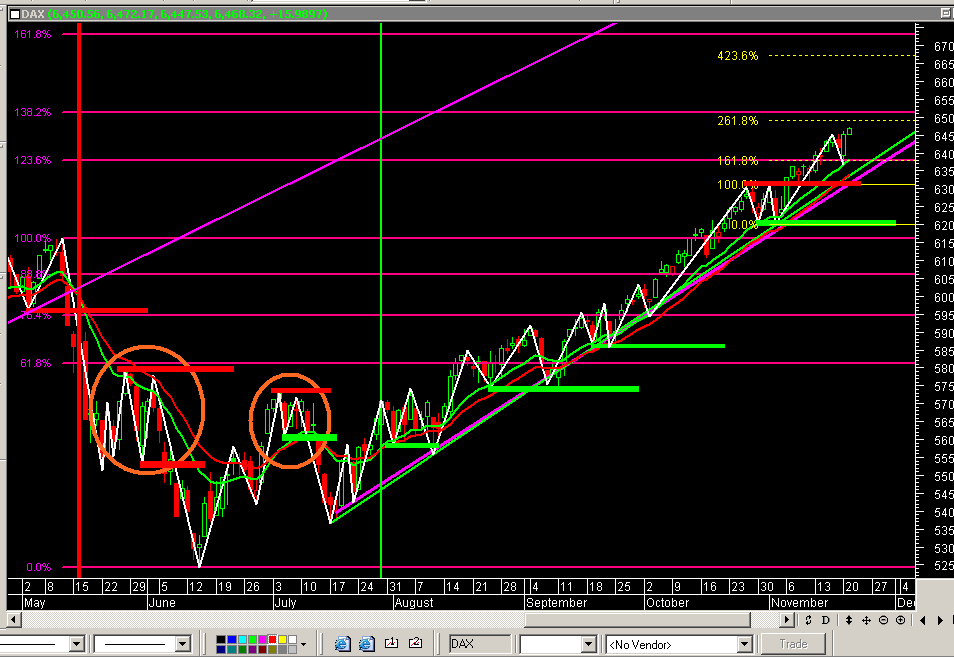Click the first Internet Explorer web icon

(x=341, y=642)
